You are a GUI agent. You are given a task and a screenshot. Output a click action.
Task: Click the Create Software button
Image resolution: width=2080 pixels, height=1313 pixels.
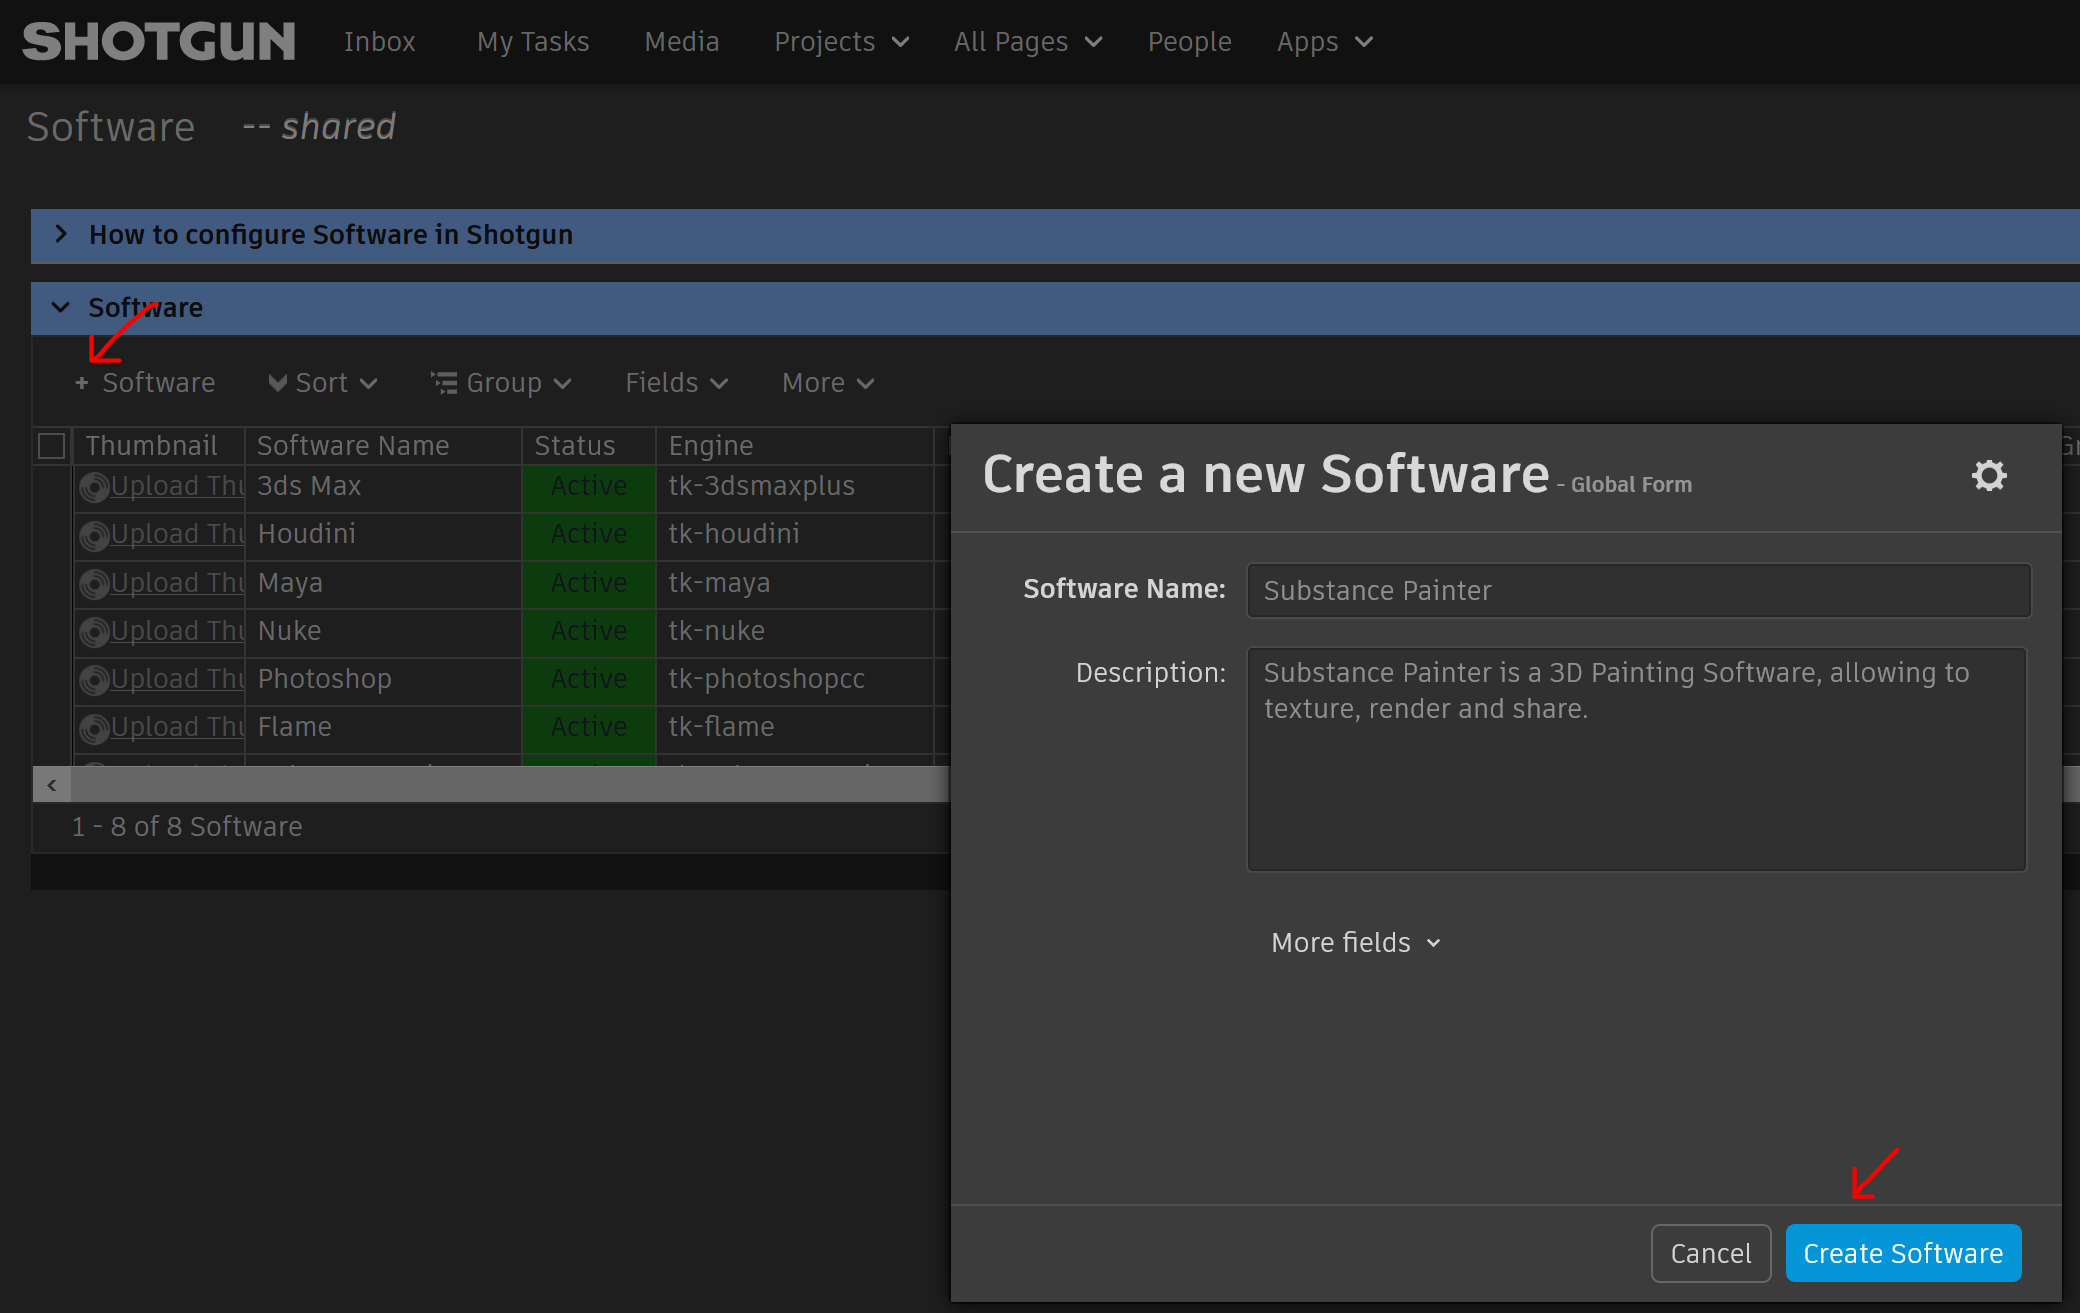1902,1253
